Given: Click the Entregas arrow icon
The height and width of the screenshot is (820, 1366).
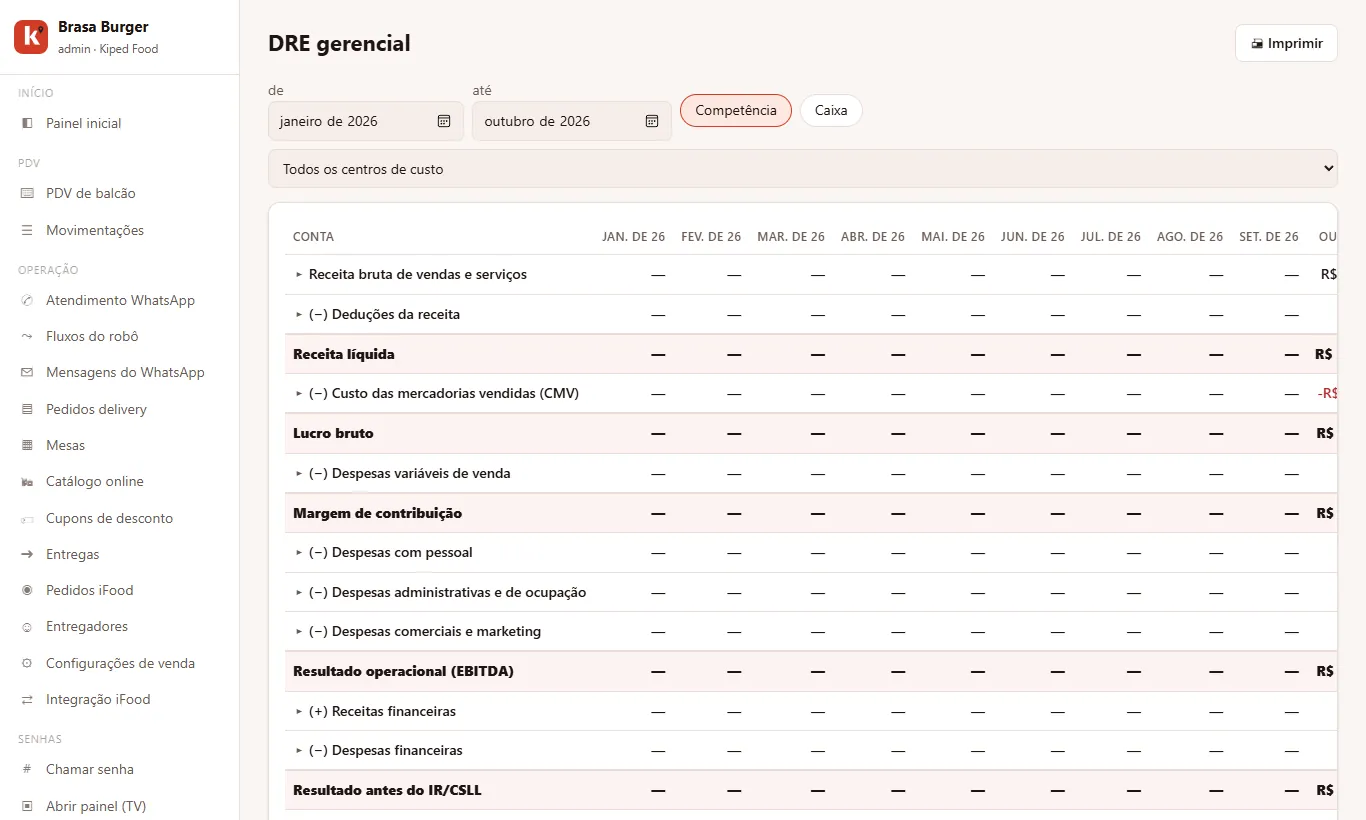Looking at the screenshot, I should pos(27,554).
